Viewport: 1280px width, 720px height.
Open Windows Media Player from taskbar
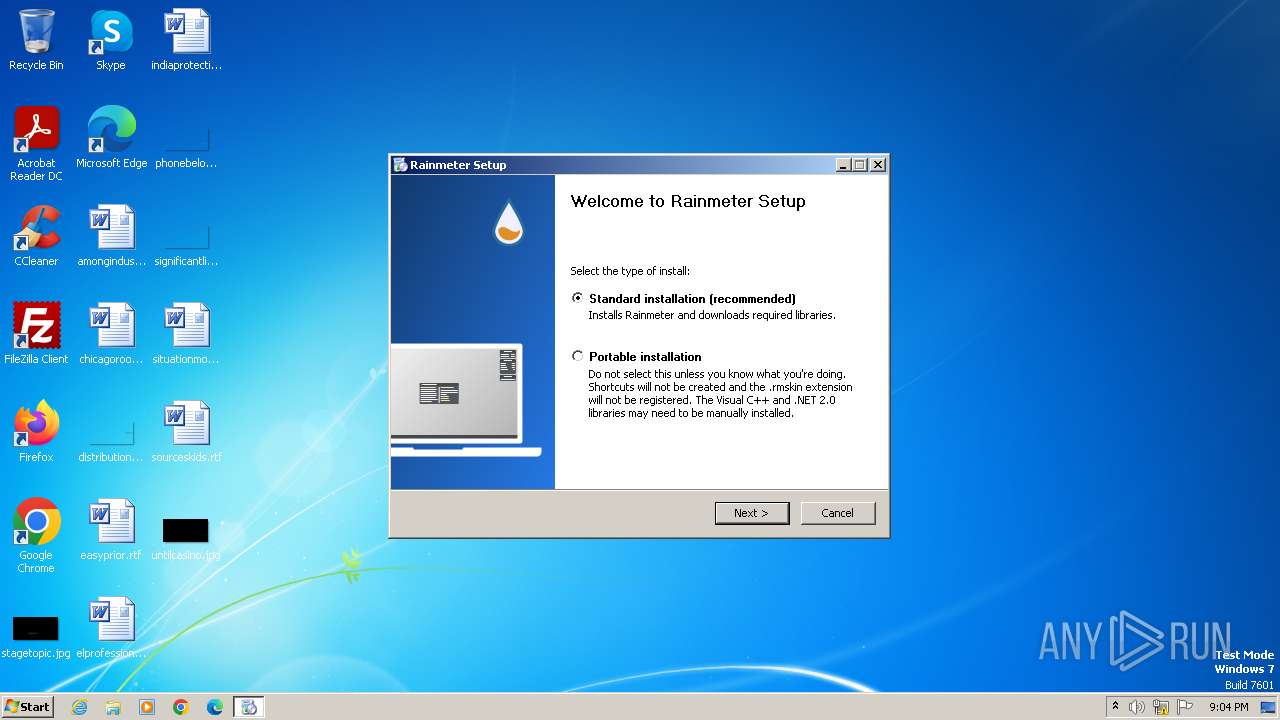[147, 707]
